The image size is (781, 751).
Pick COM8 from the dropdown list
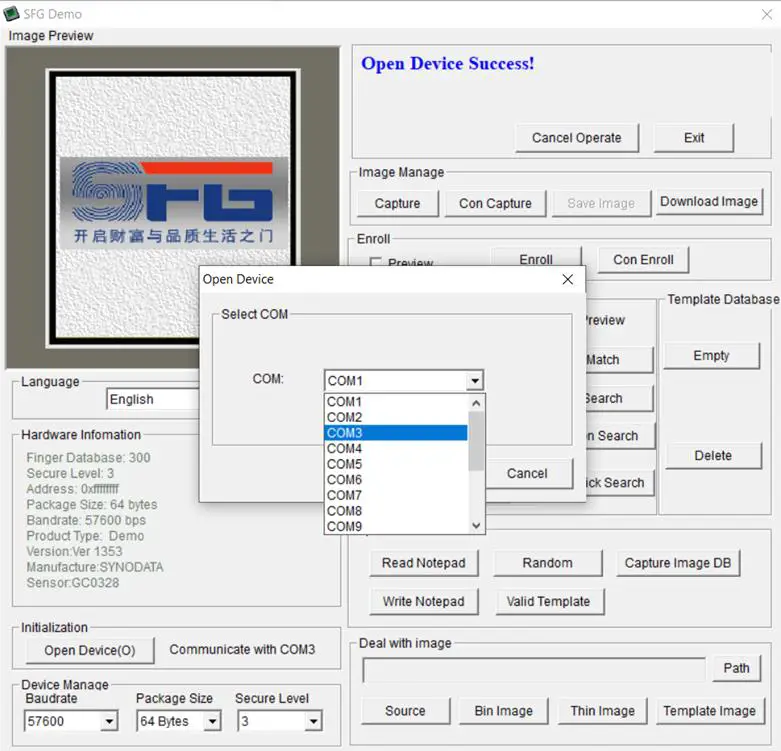pyautogui.click(x=395, y=511)
